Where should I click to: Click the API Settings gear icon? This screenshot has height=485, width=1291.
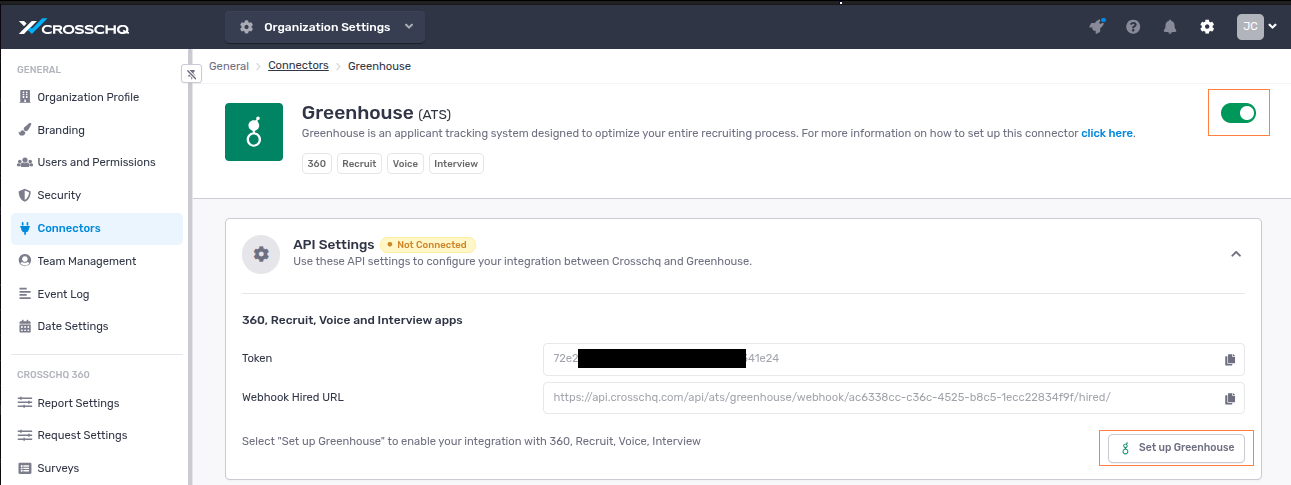point(261,254)
